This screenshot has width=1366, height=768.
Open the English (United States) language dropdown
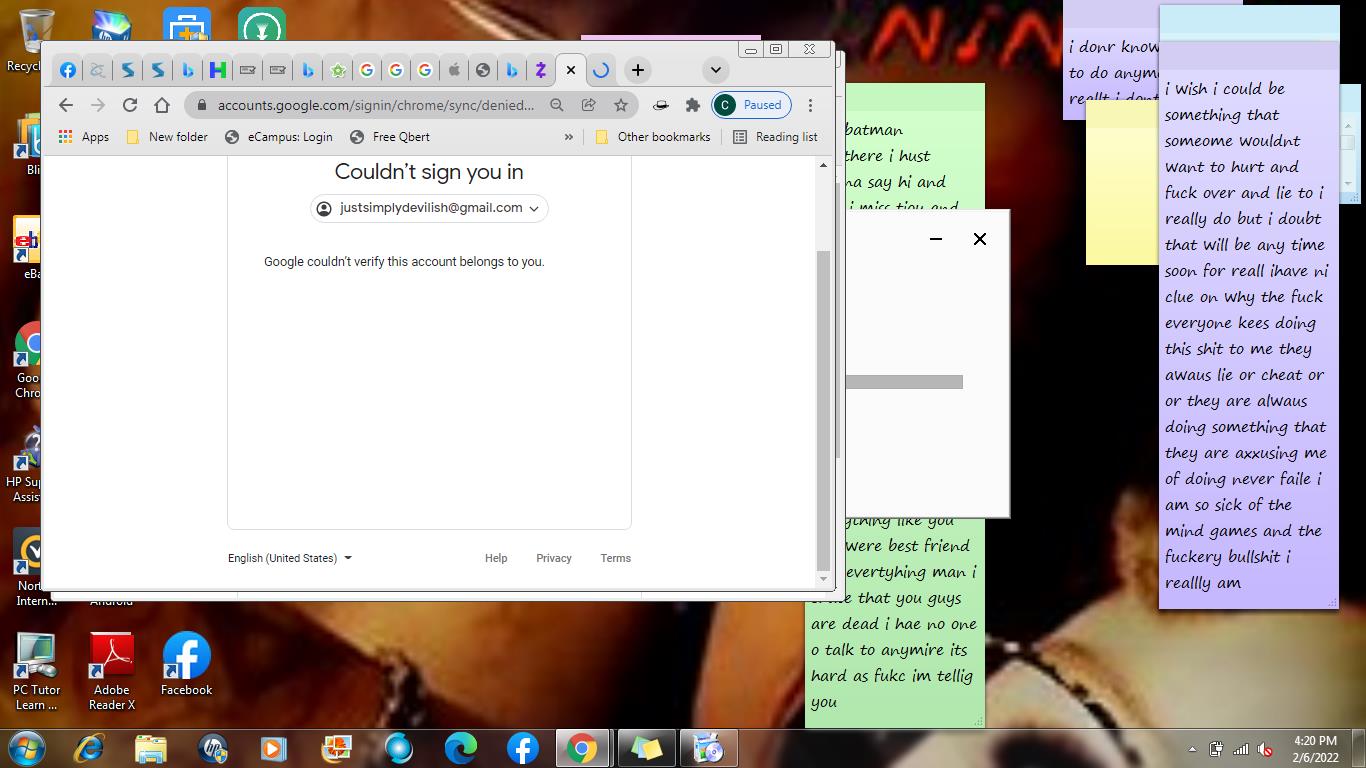(x=290, y=558)
